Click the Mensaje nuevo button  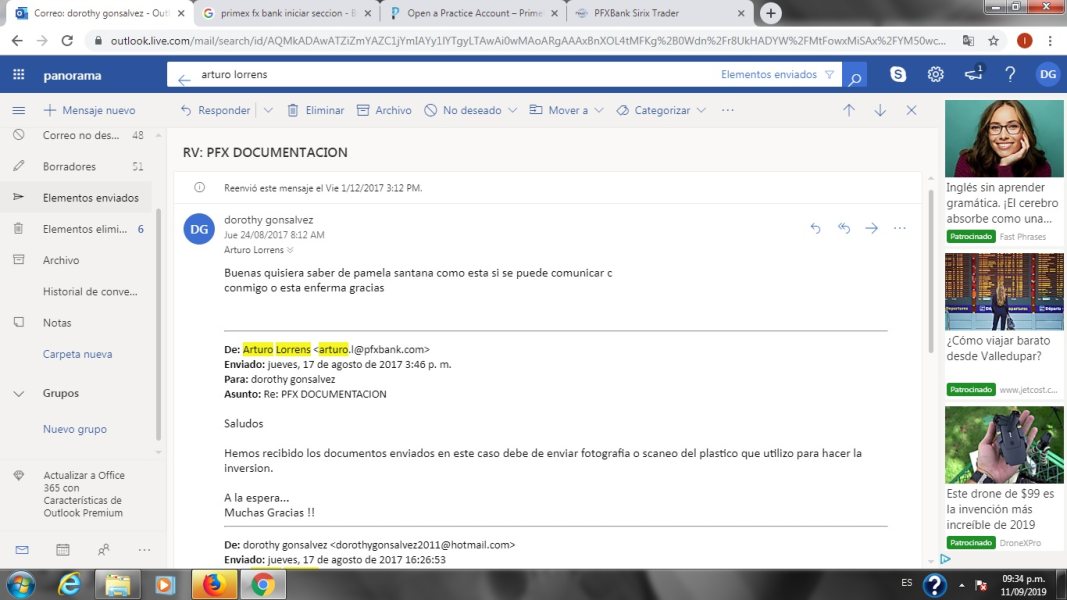[x=89, y=110]
